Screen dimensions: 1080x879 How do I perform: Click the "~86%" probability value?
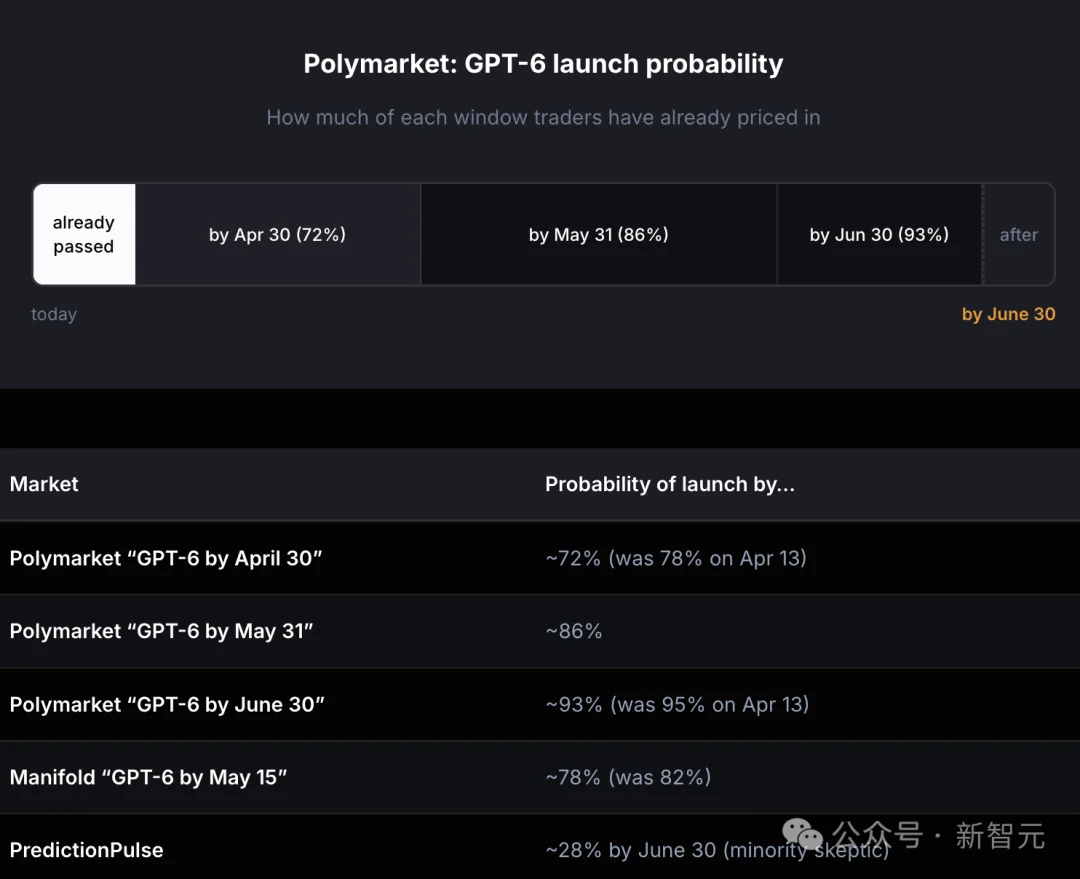[x=574, y=631]
